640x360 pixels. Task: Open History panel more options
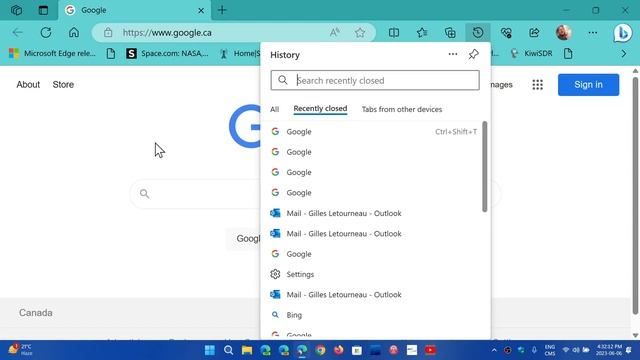tap(453, 54)
